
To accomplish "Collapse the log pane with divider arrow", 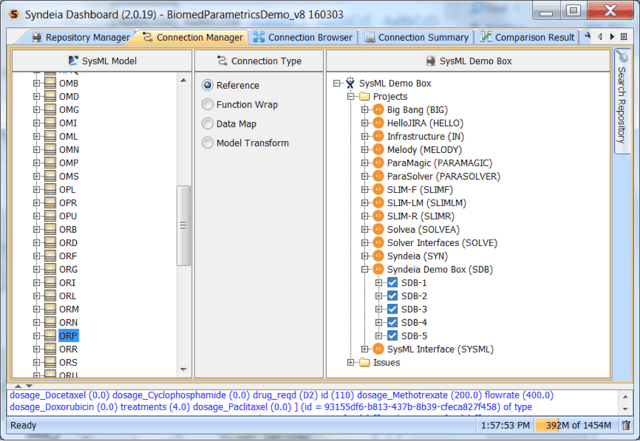I will pyautogui.click(x=29, y=385).
